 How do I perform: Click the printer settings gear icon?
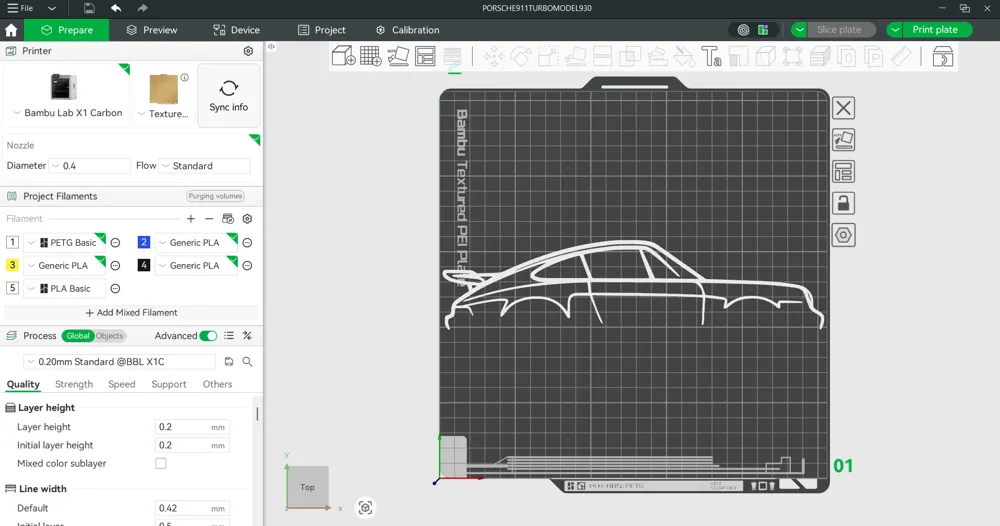[248, 51]
